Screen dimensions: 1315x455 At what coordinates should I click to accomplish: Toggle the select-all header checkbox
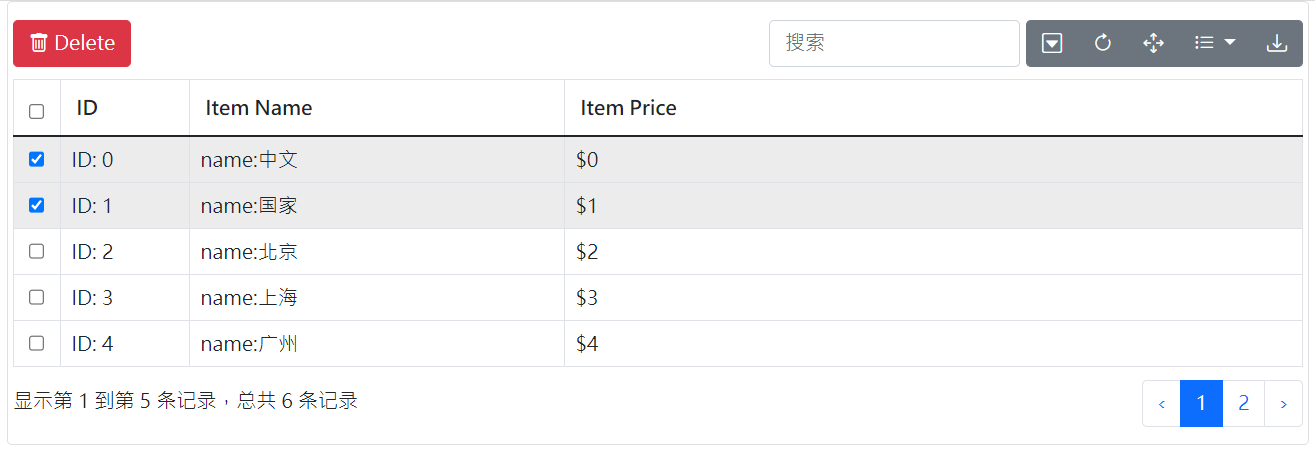[x=37, y=111]
